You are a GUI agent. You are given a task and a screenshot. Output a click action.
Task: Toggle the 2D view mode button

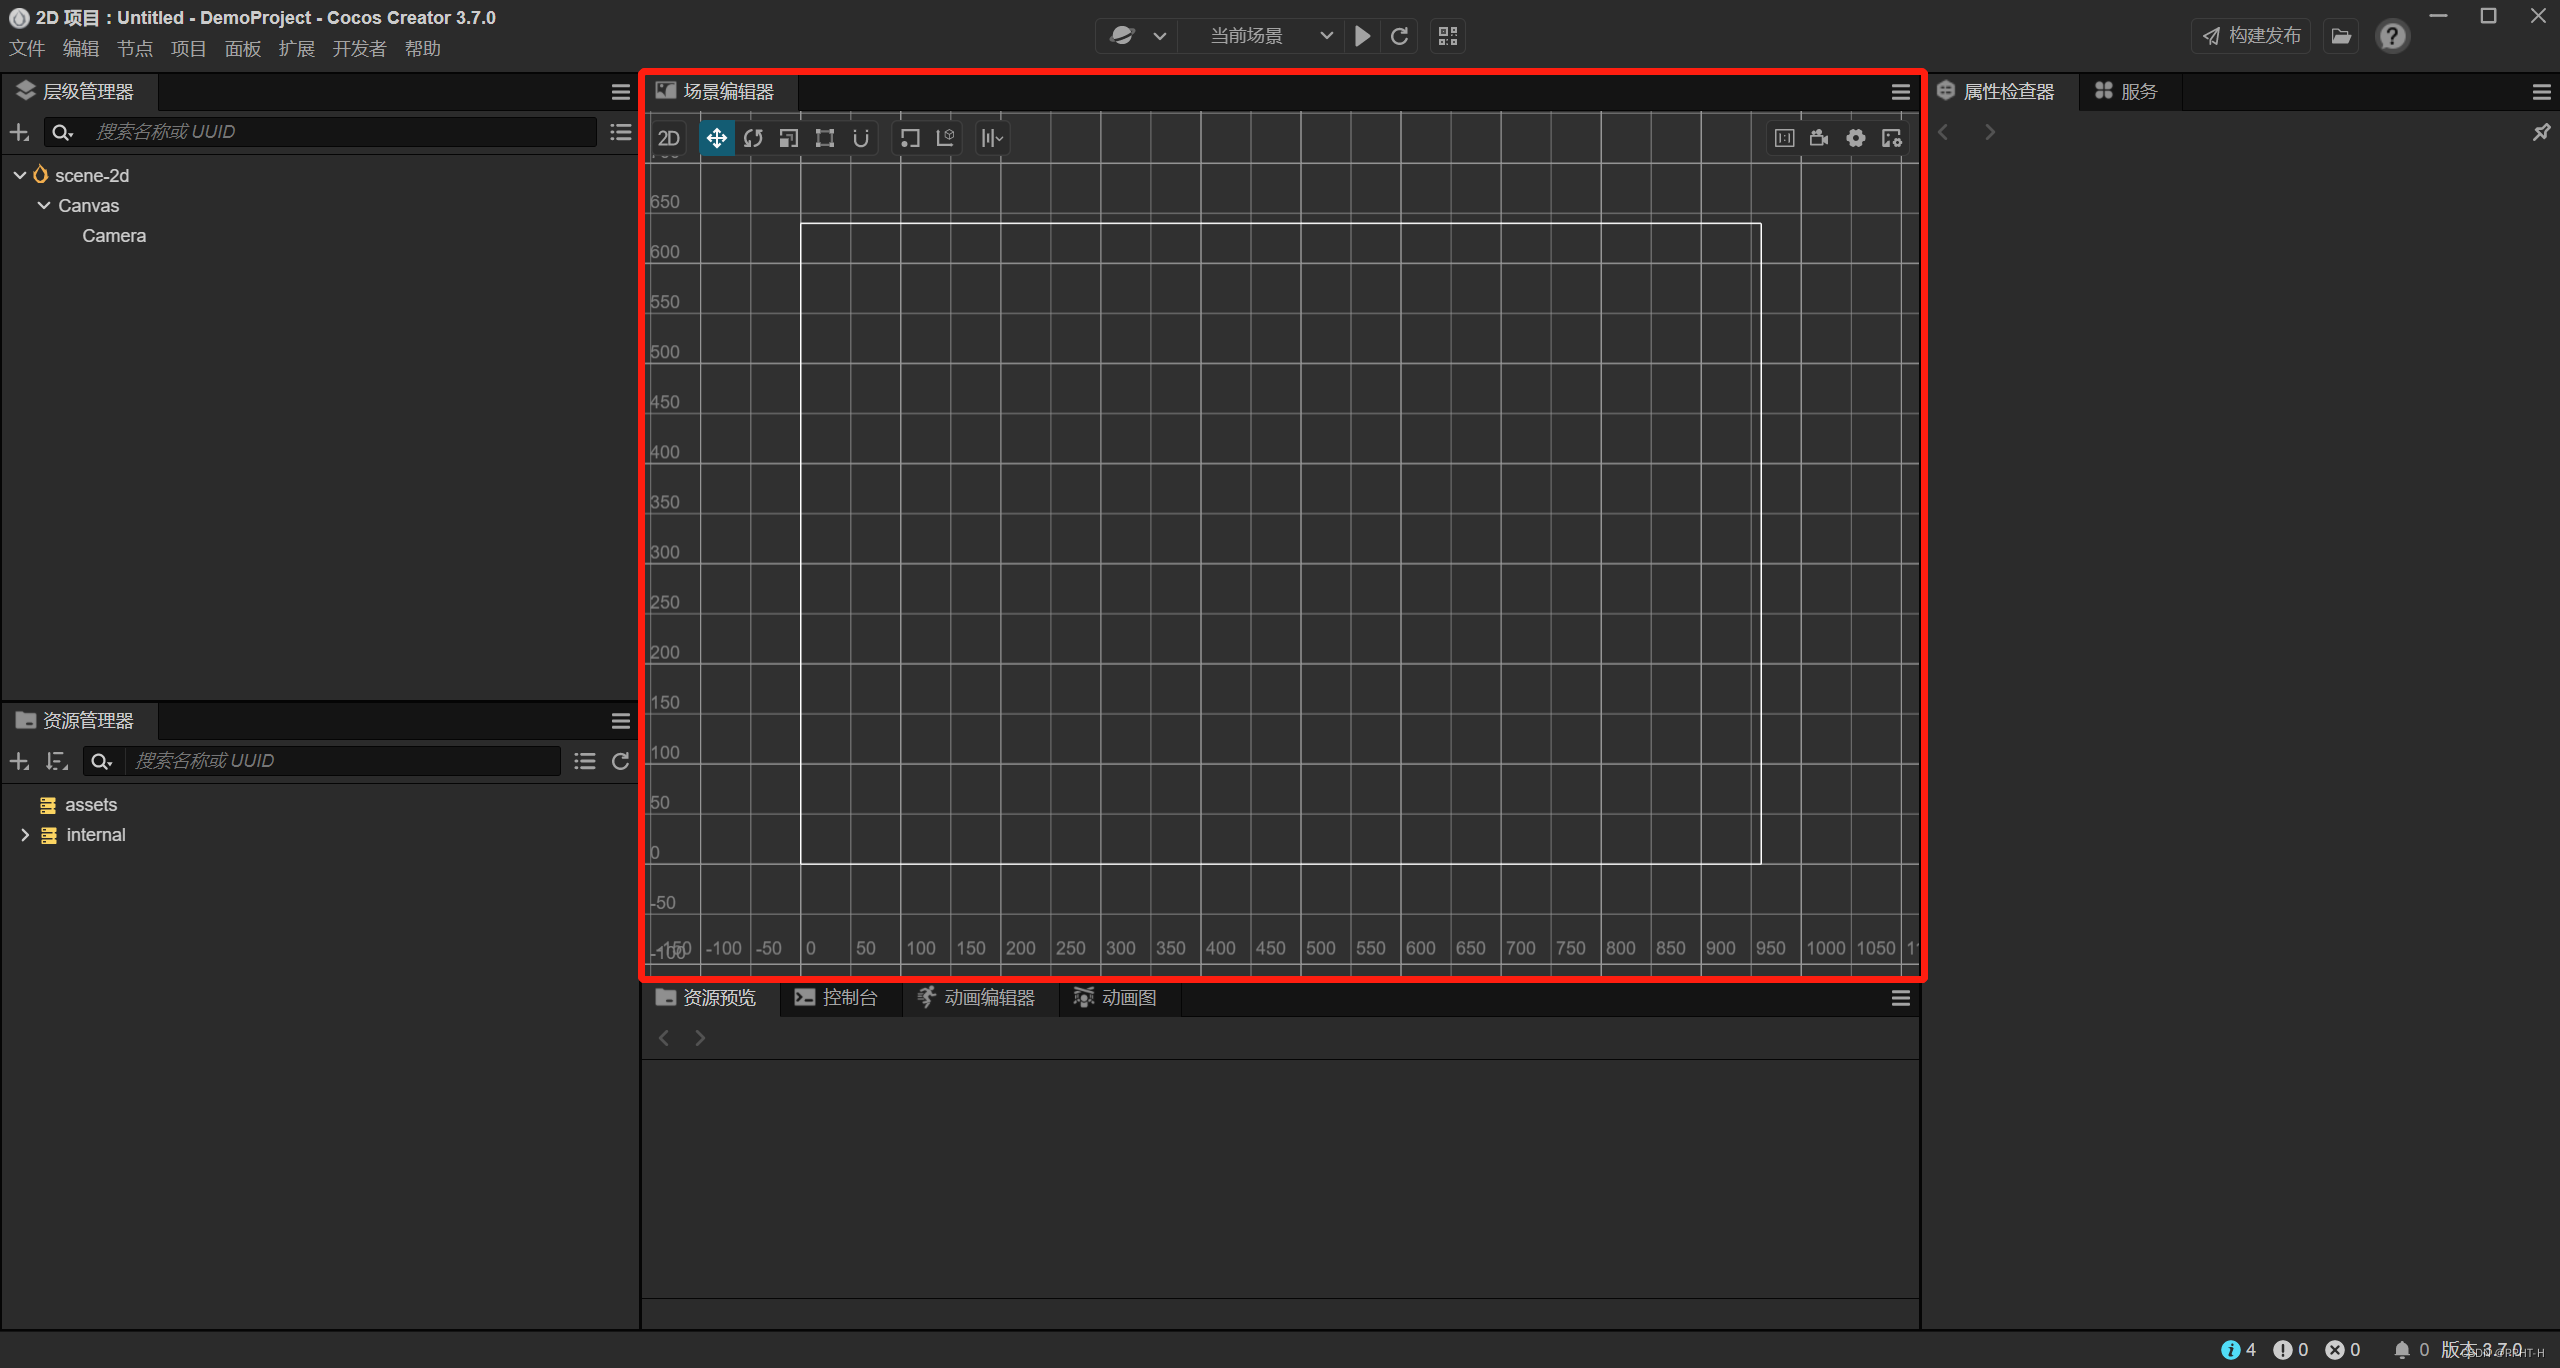[x=668, y=138]
